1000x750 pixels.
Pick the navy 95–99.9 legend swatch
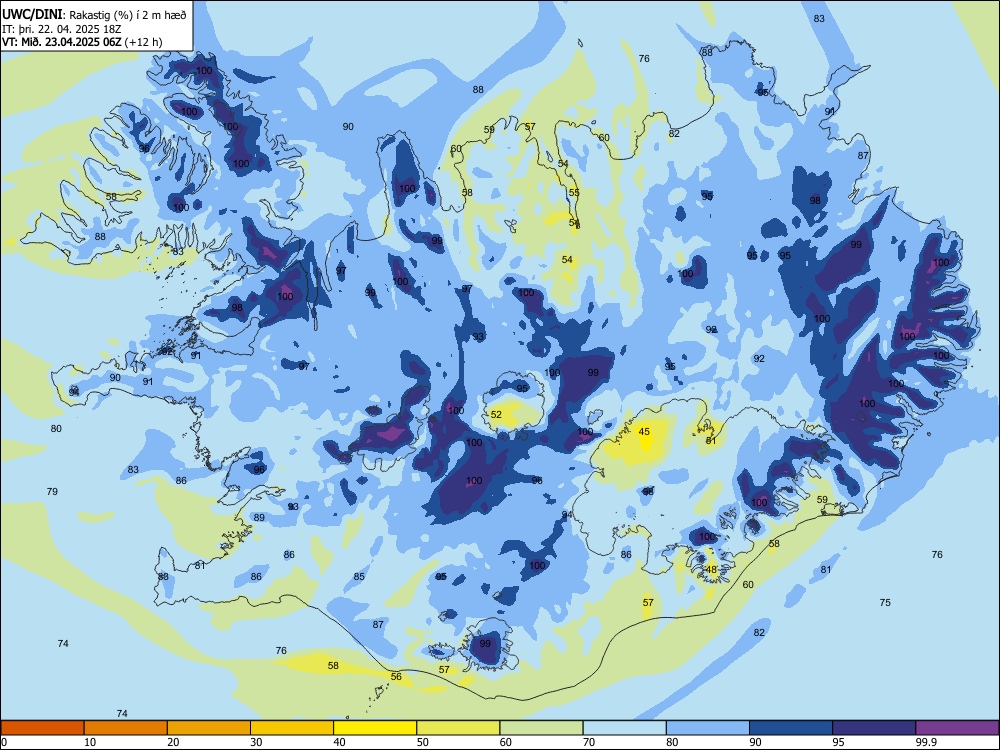(874, 728)
